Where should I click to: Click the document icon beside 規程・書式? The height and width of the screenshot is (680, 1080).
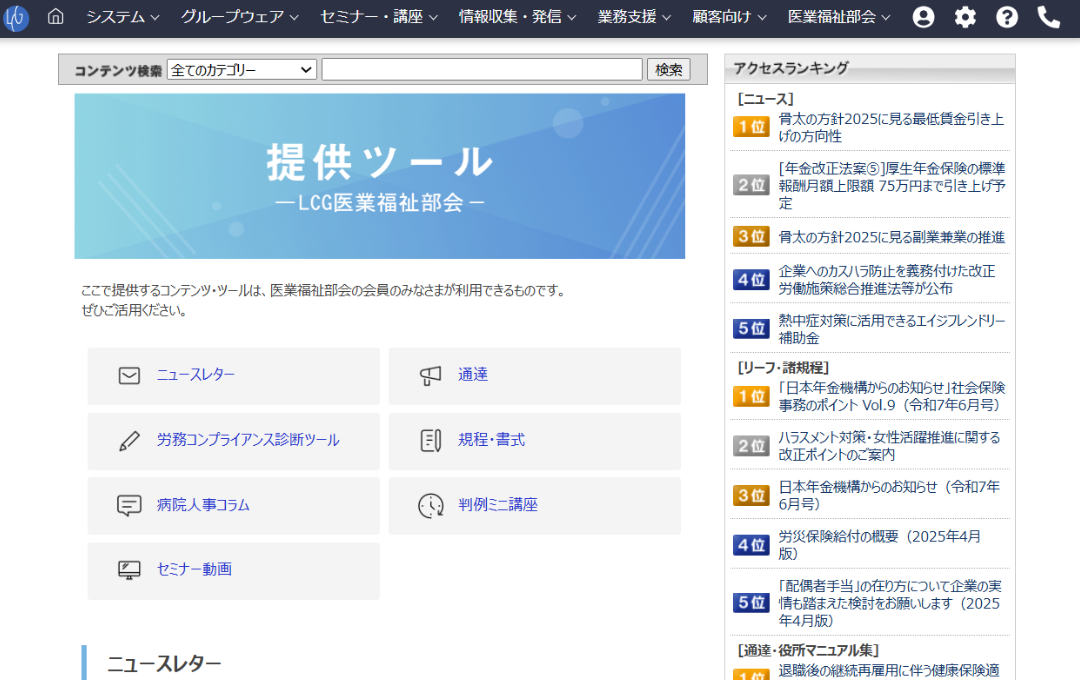430,441
